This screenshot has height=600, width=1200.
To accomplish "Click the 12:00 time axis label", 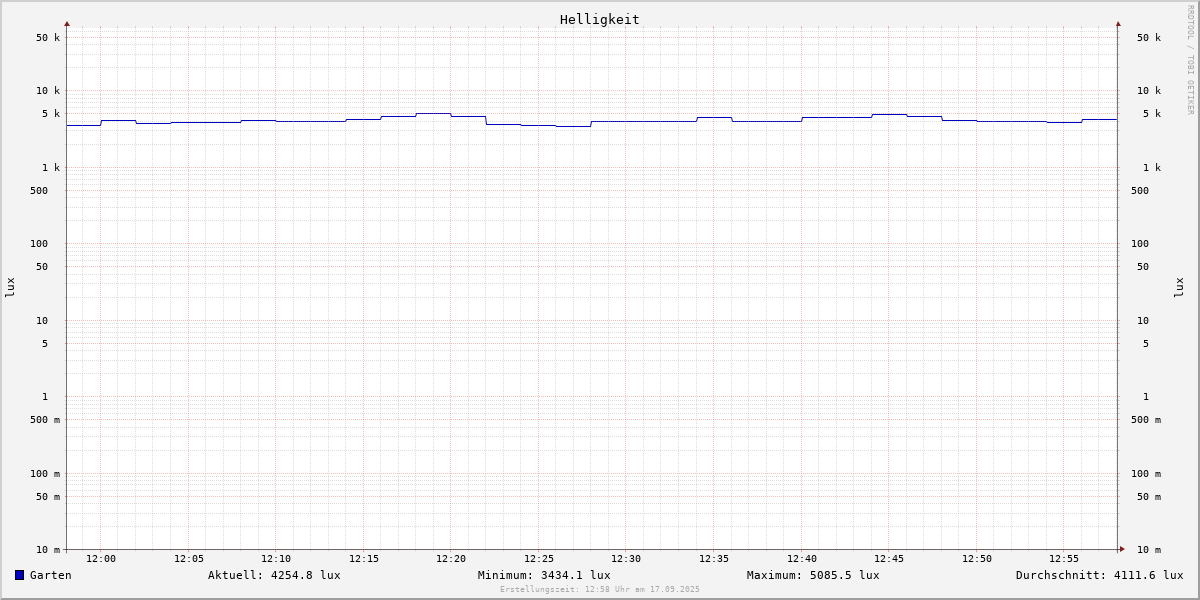I will tap(101, 559).
